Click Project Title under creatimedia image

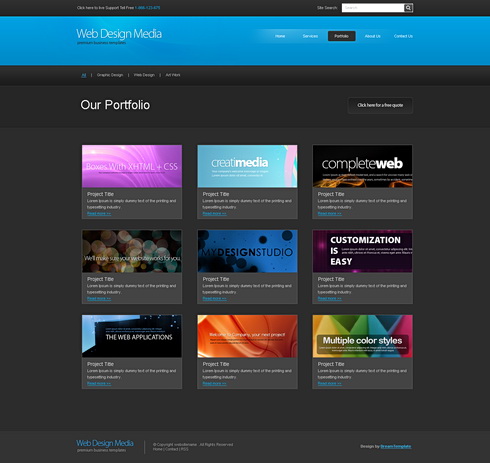pos(216,194)
